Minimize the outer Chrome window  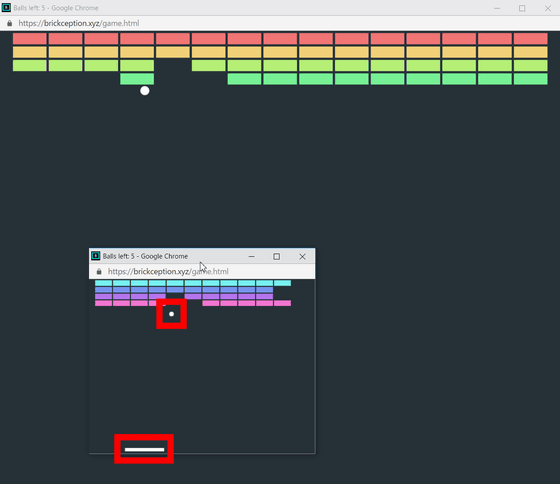(x=497, y=8)
